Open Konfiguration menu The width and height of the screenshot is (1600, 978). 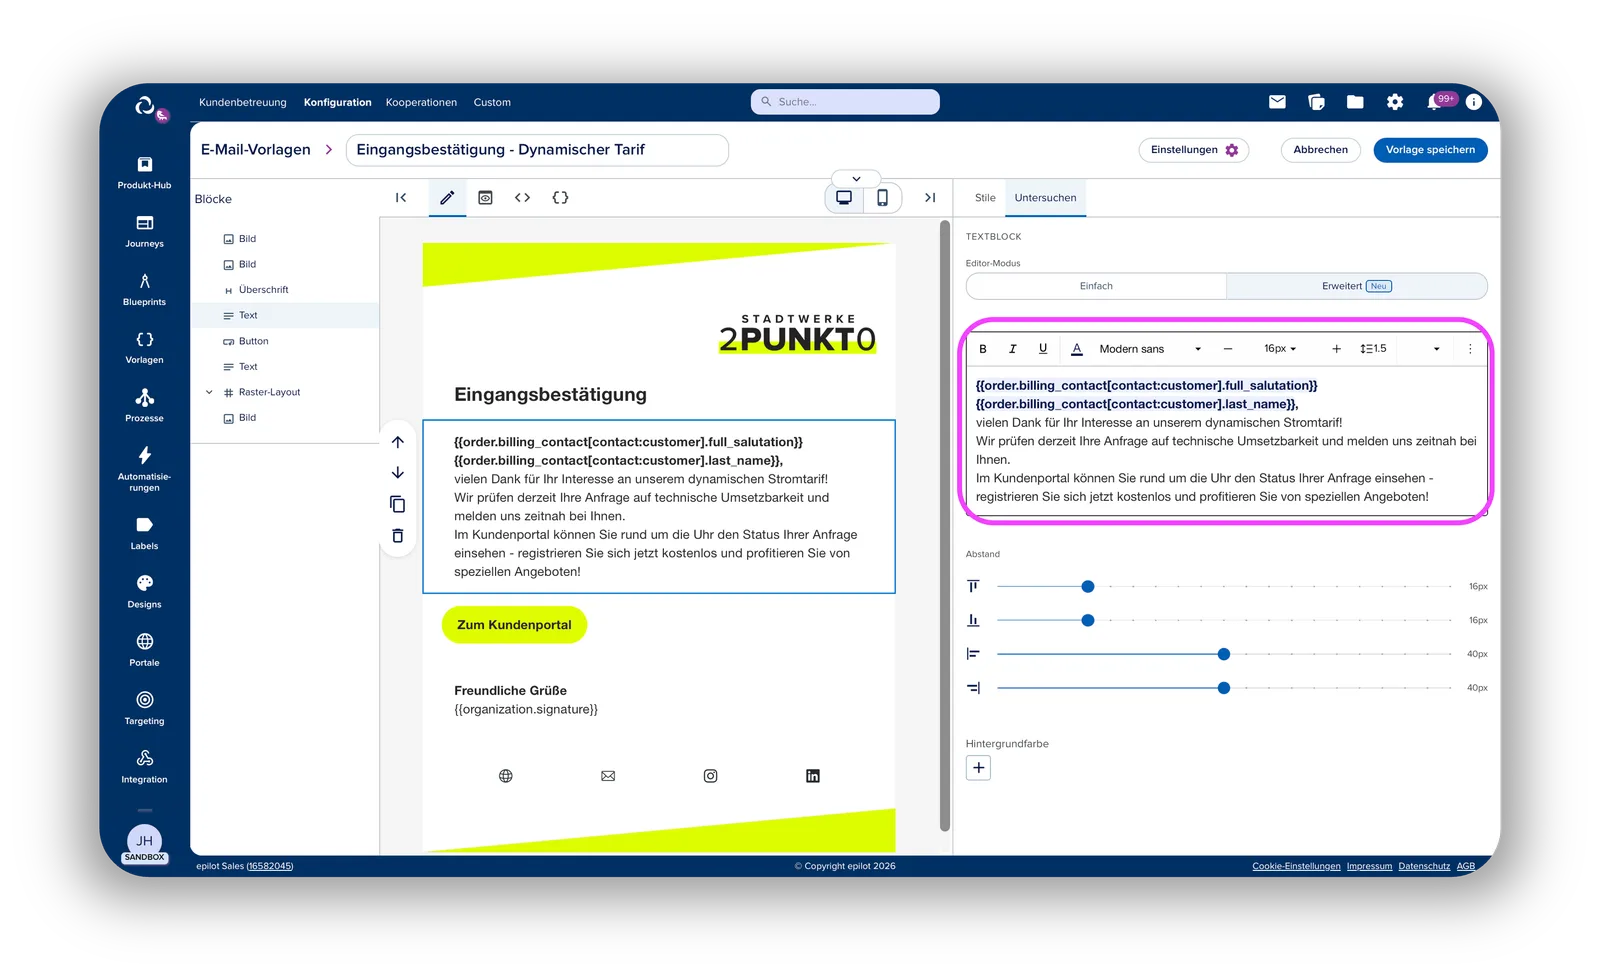[x=338, y=102]
